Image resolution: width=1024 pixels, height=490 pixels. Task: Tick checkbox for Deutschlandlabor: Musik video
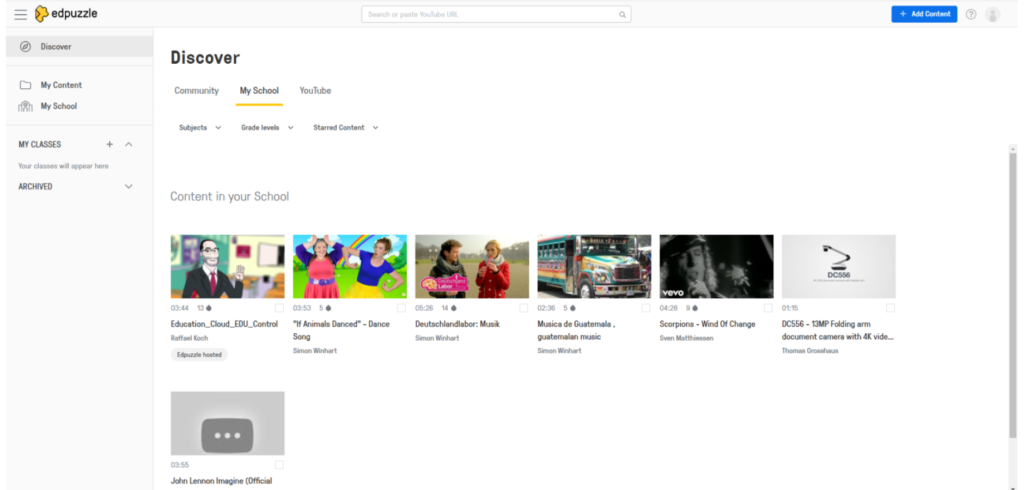[x=524, y=308]
